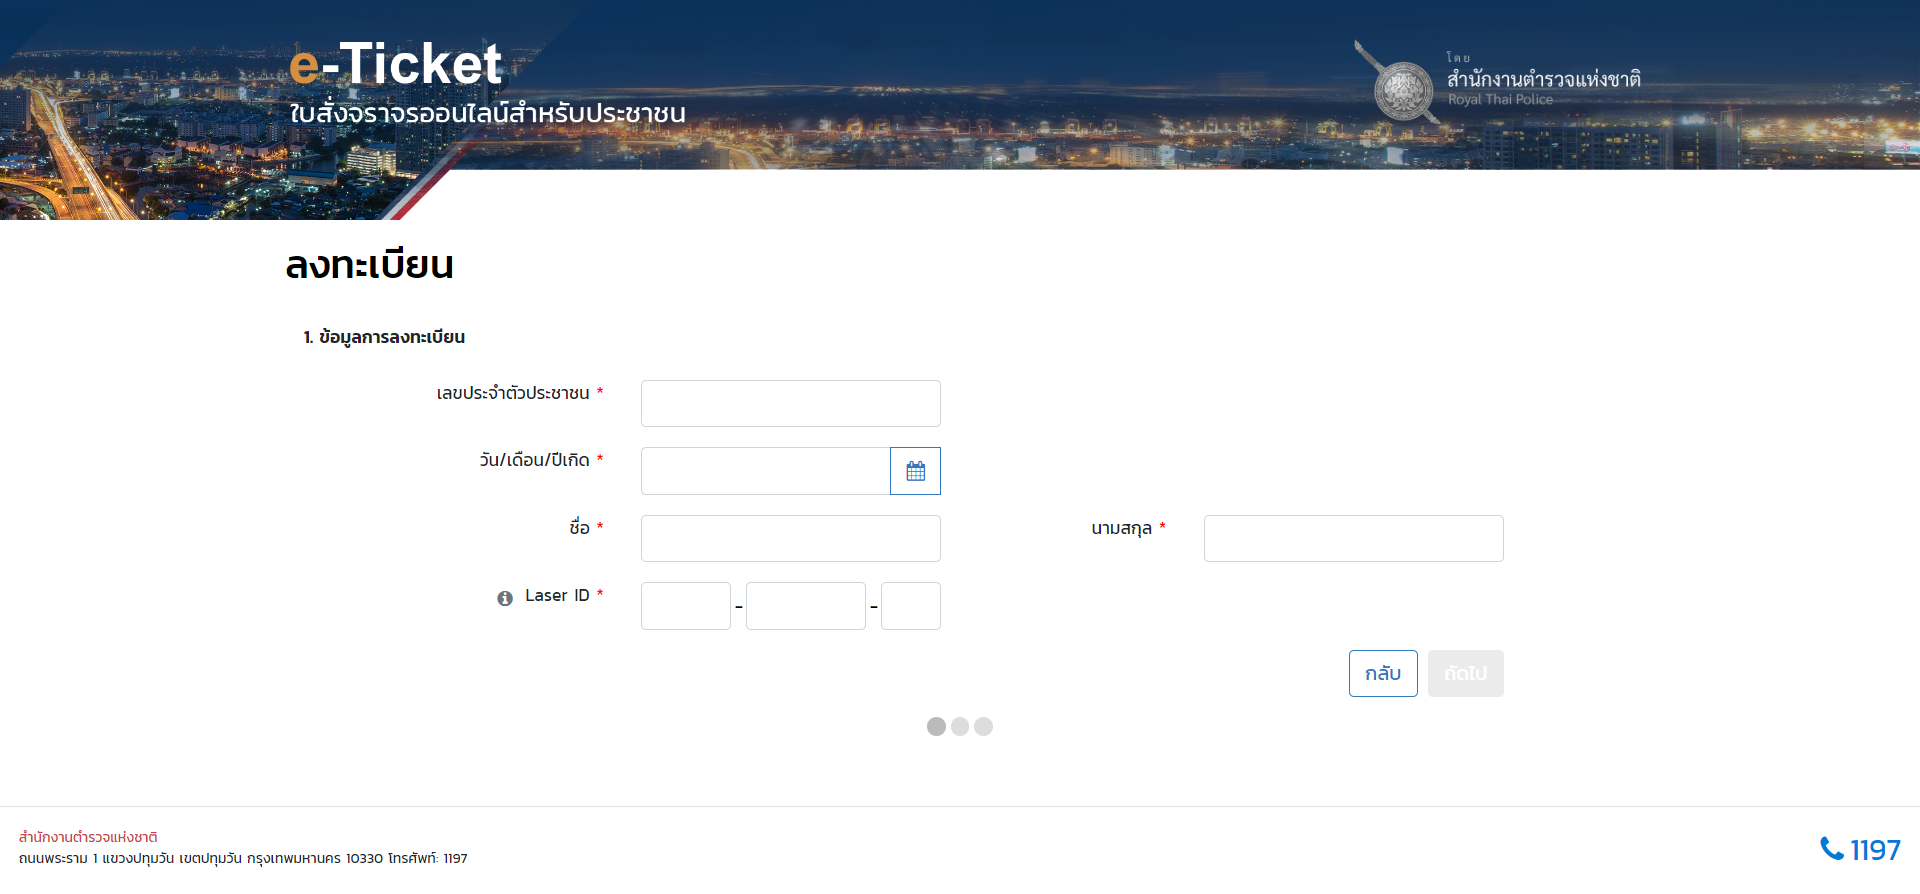Focus the เลขประจำตัวประชาชน ID number field

[x=790, y=404]
